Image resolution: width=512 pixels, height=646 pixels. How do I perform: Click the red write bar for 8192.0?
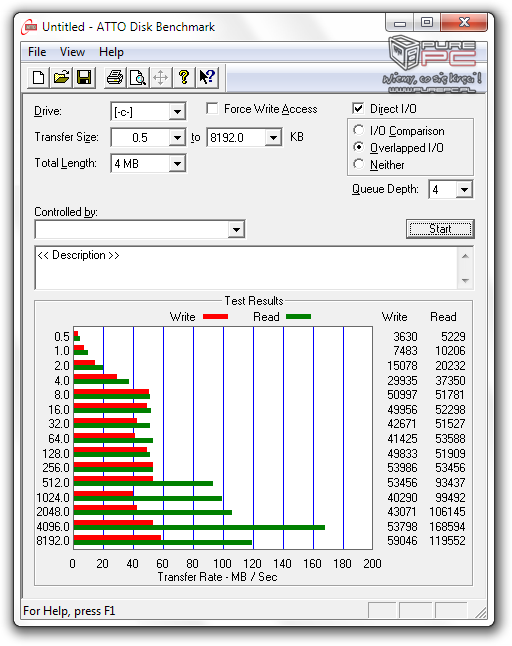(117, 537)
